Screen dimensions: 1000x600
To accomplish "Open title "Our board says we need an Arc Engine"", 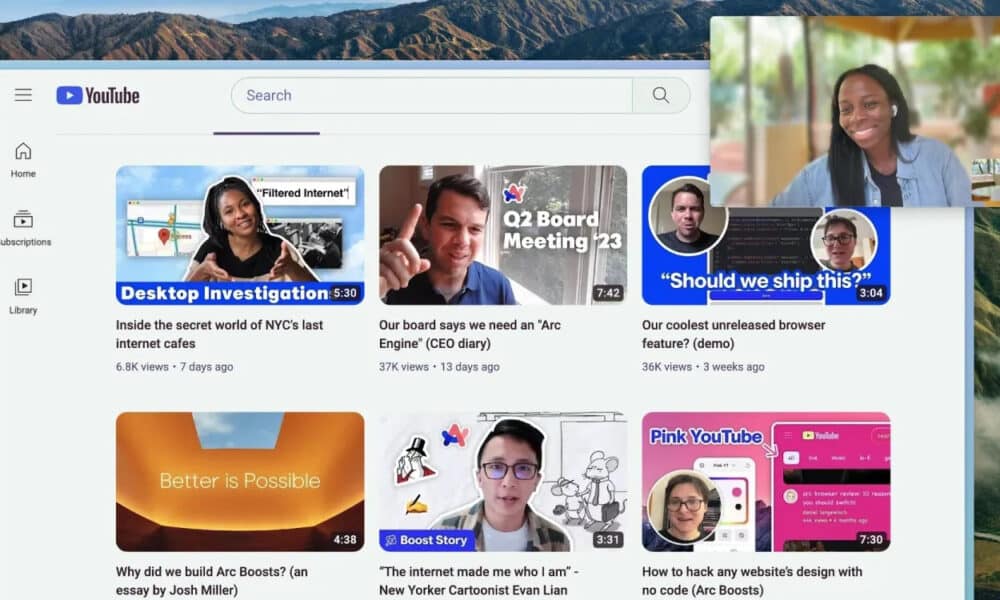I will [x=470, y=334].
